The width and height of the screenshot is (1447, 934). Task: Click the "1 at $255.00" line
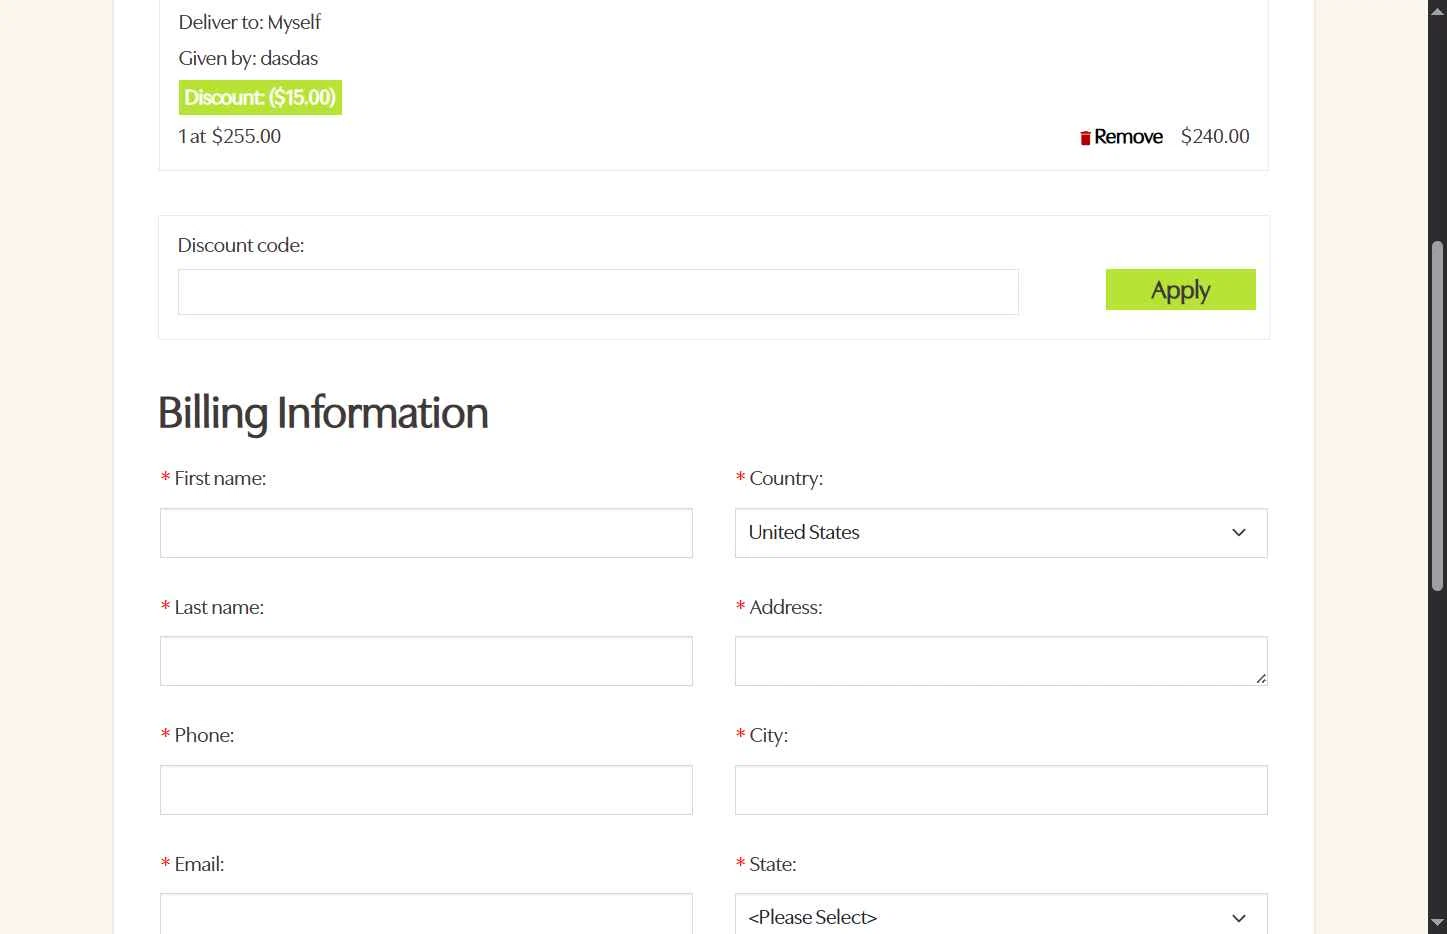point(229,136)
